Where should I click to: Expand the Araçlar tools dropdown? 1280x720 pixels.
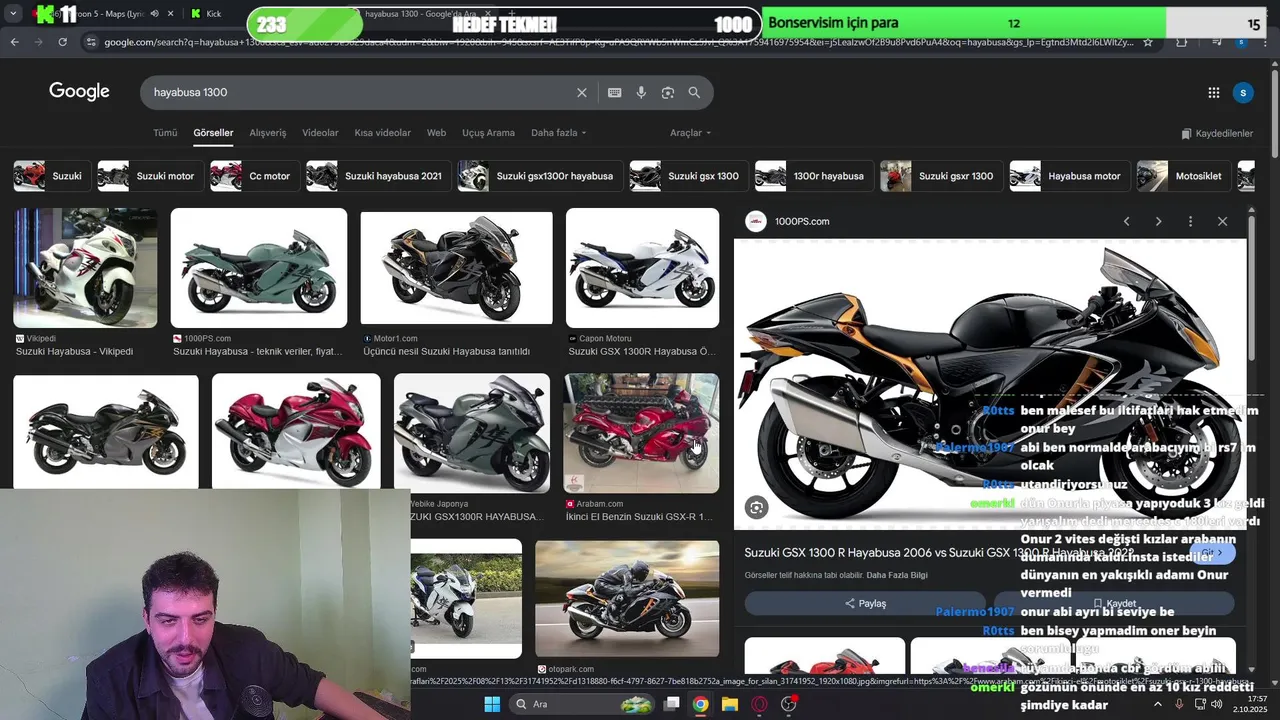[690, 133]
